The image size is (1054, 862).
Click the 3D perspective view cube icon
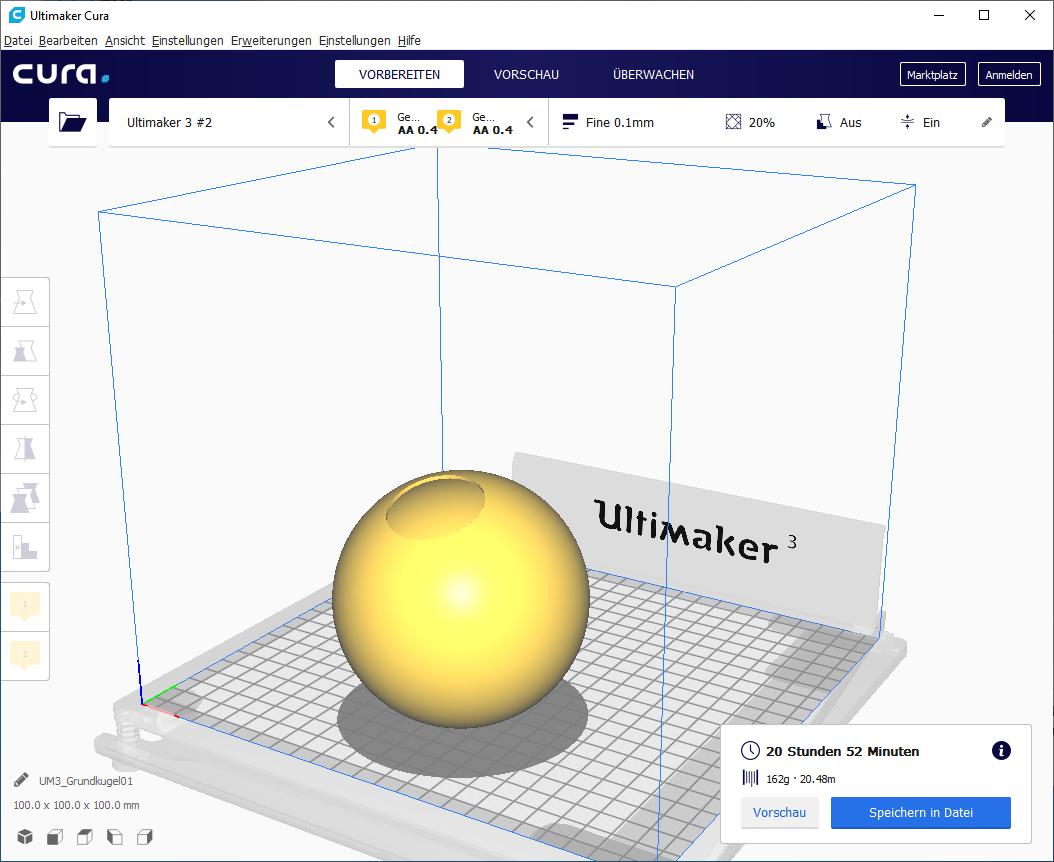[25, 836]
